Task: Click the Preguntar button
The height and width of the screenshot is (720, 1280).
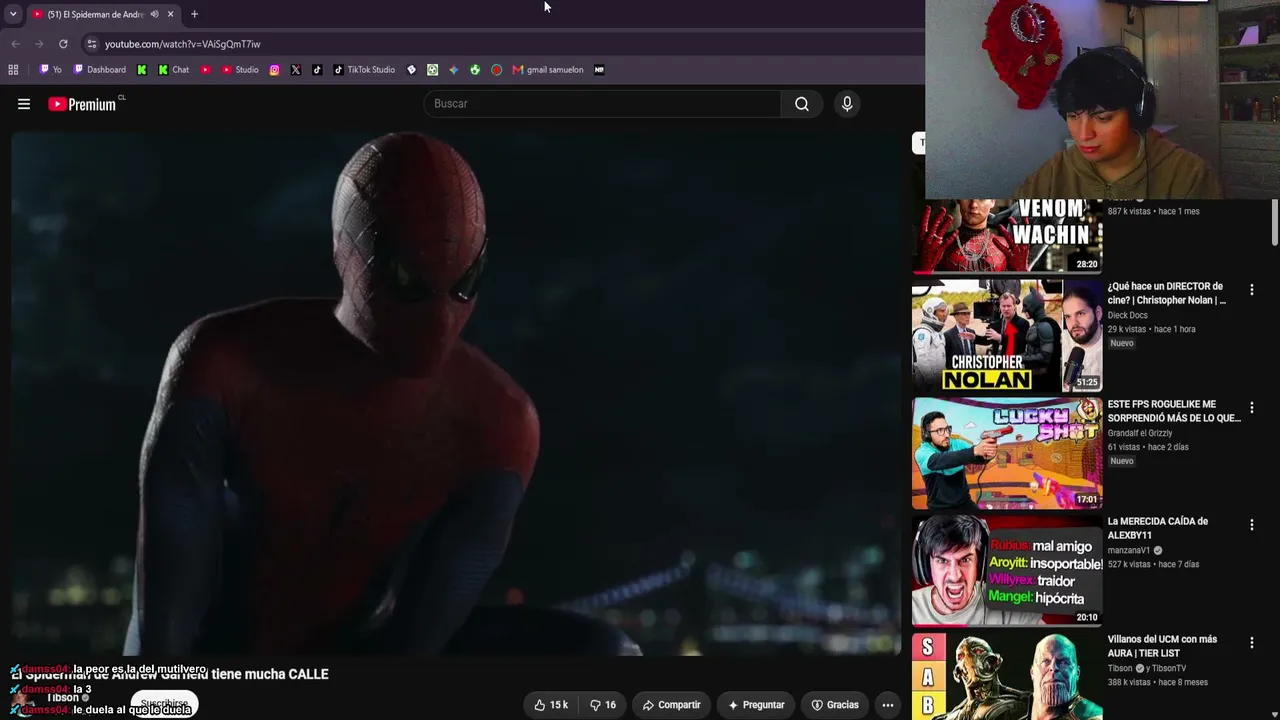Action: tap(756, 705)
